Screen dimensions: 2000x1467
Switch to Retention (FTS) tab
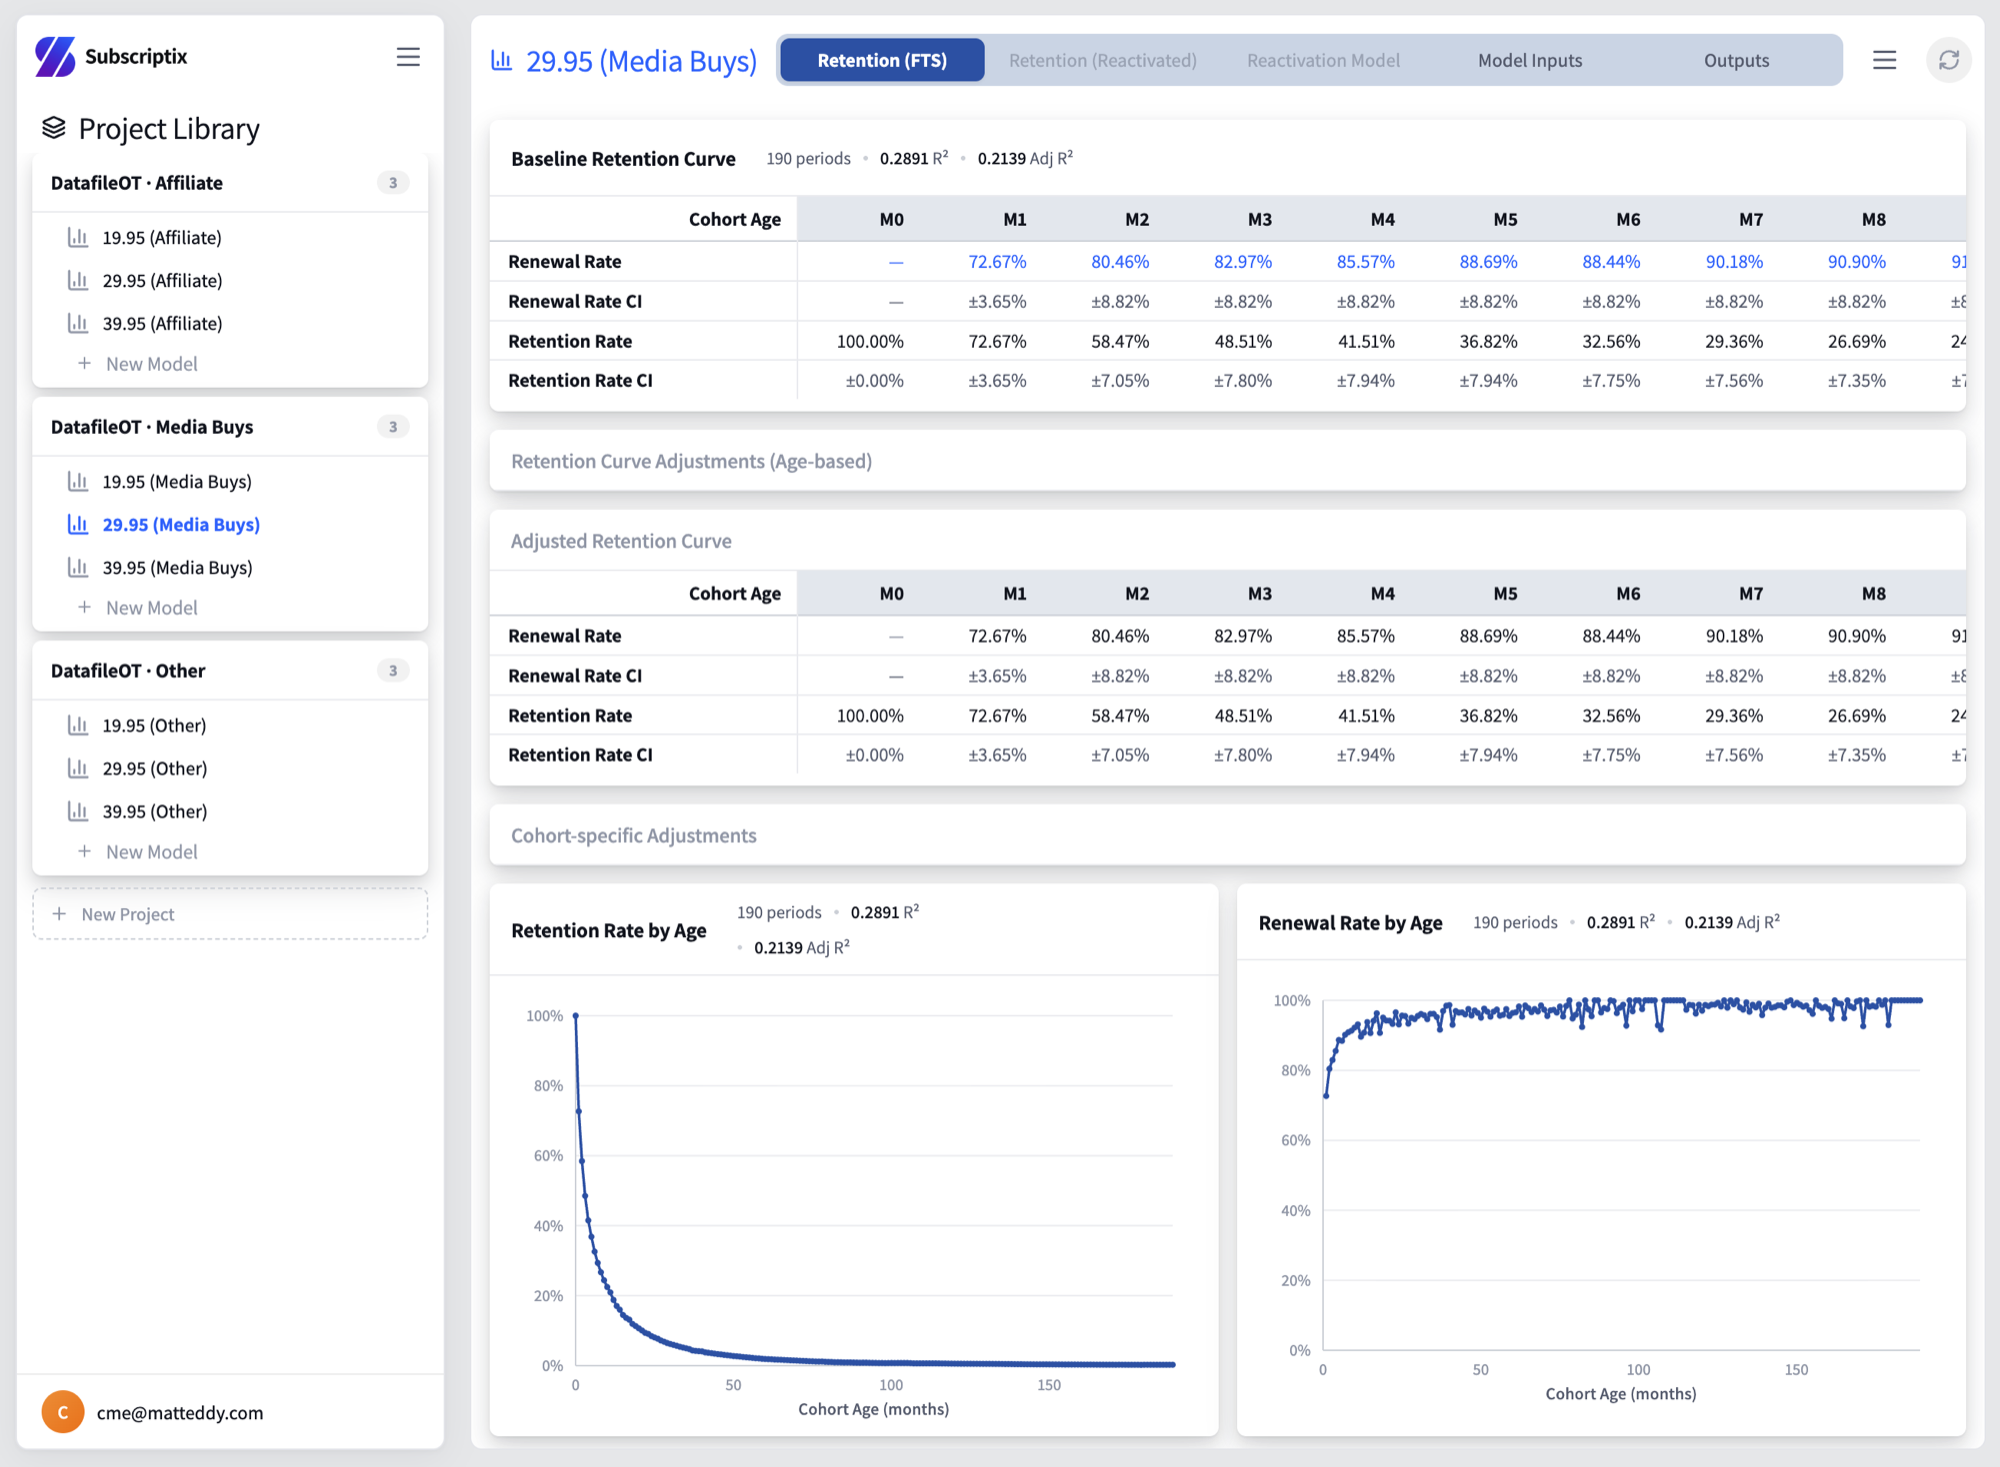click(882, 60)
